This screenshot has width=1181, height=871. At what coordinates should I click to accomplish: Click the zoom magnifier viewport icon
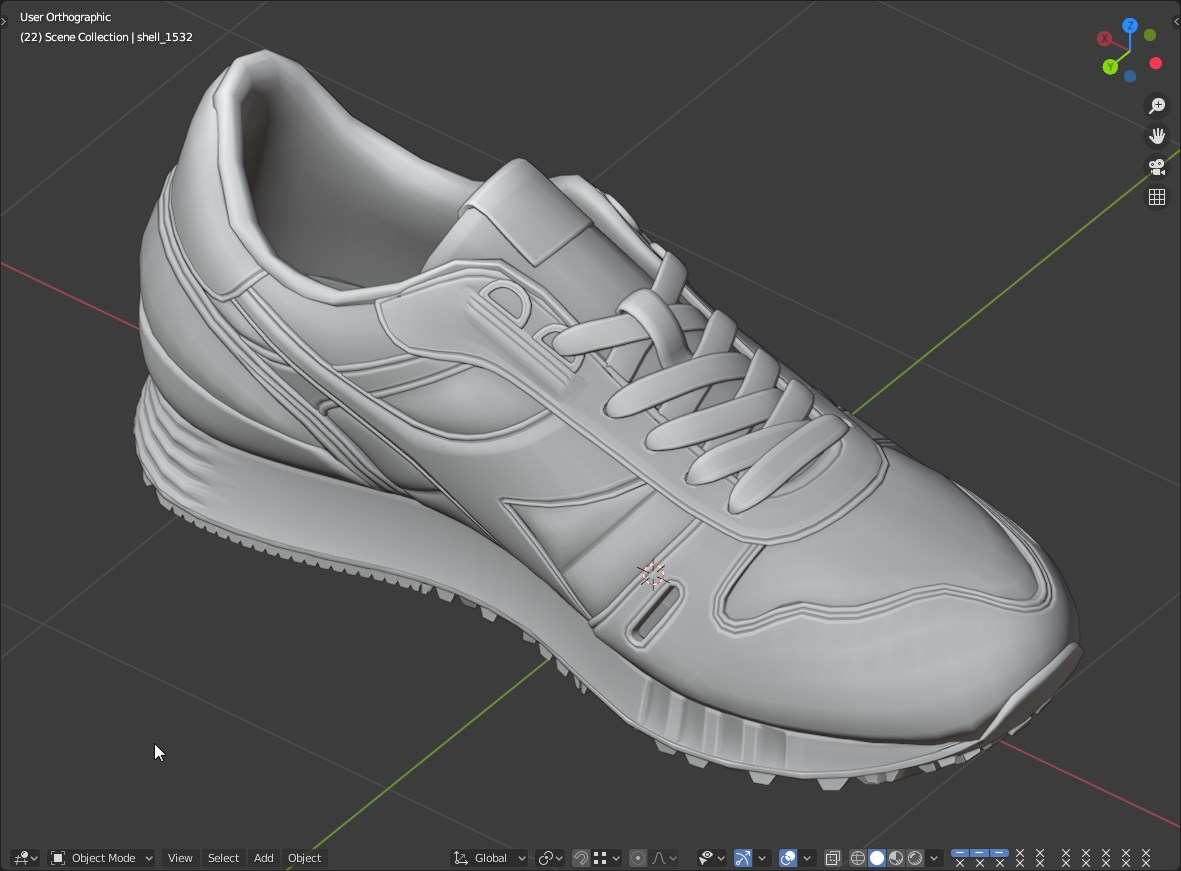tap(1157, 106)
